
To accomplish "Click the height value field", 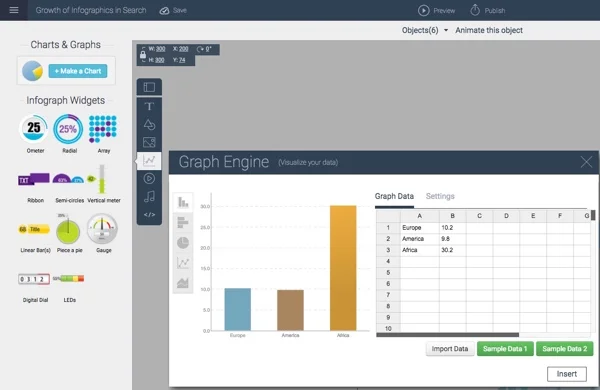I will coord(160,60).
